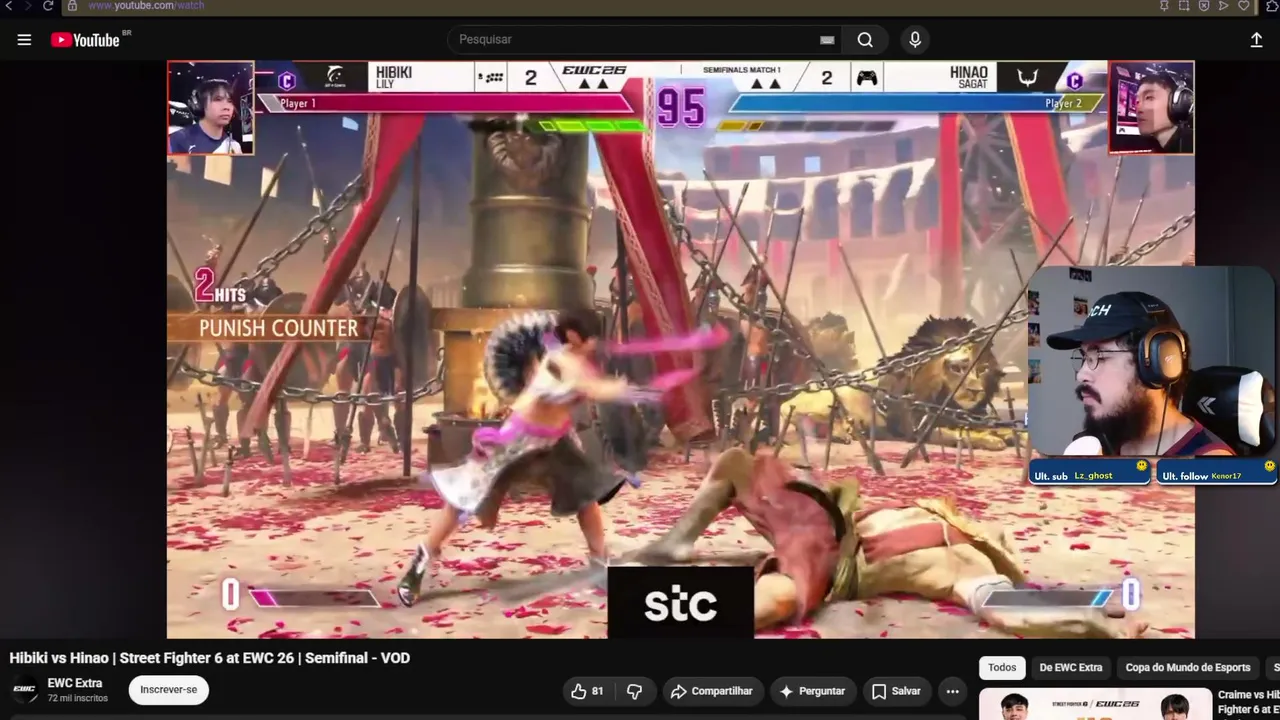Click the upload arrow icon at top right
The height and width of the screenshot is (720, 1280).
click(x=1256, y=40)
